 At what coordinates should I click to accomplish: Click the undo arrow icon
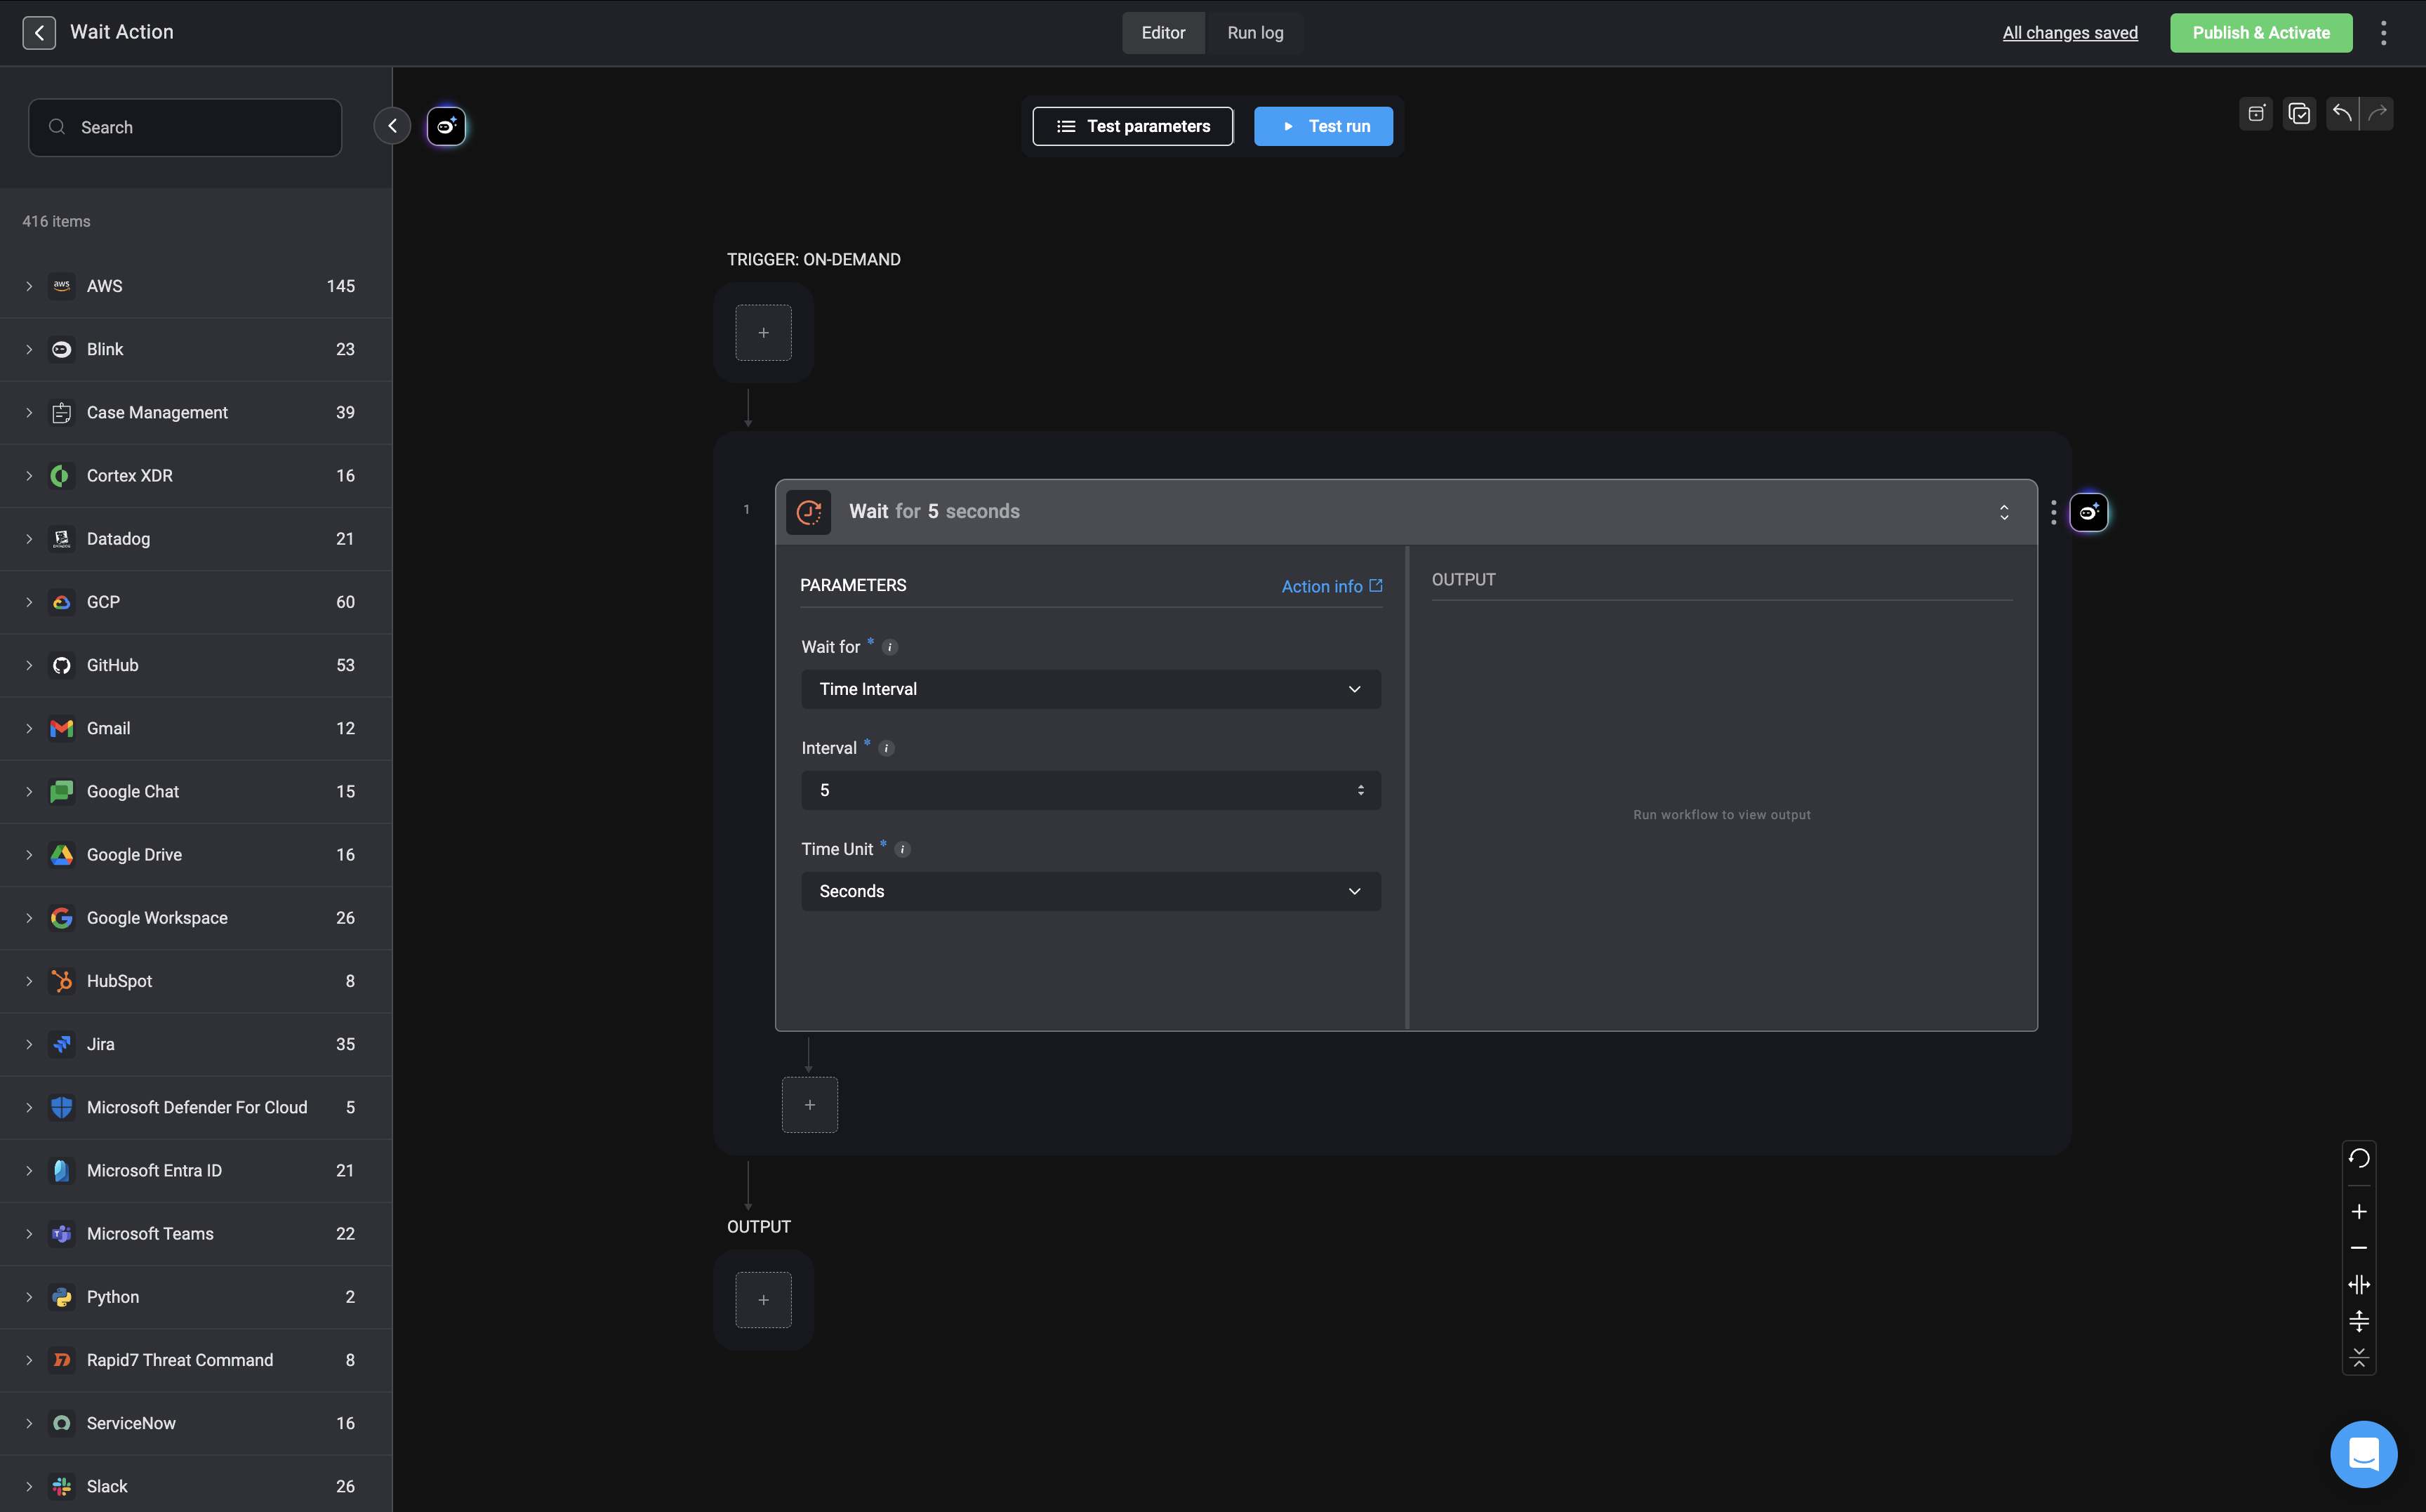2342,113
